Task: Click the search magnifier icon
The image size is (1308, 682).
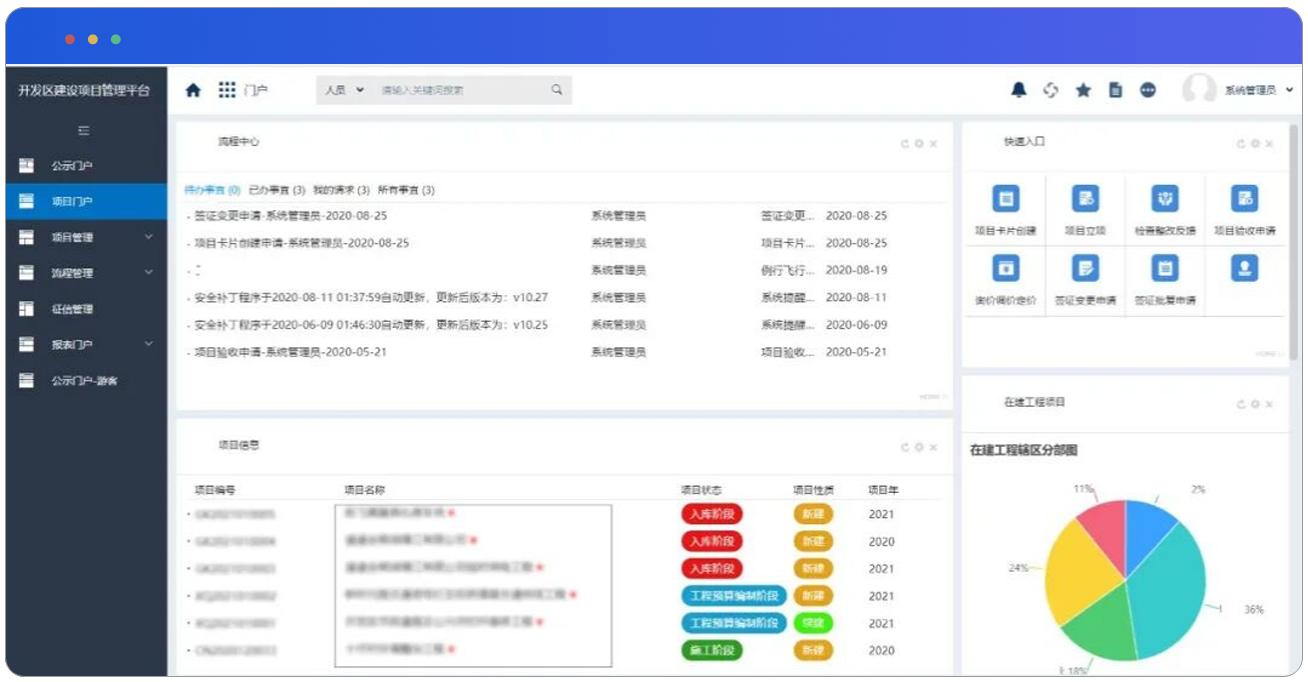Action: (557, 90)
